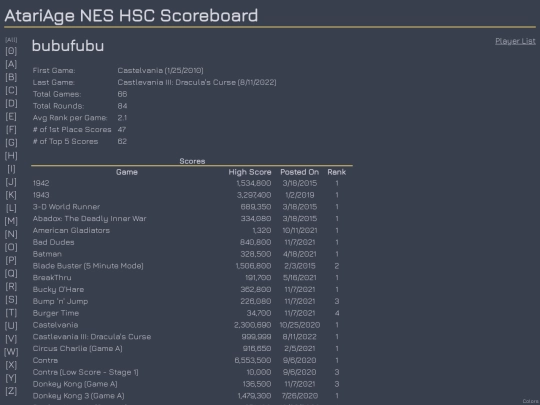Image resolution: width=540 pixels, height=405 pixels.
Task: Filter games by letter [Q]
Action: point(11,273)
